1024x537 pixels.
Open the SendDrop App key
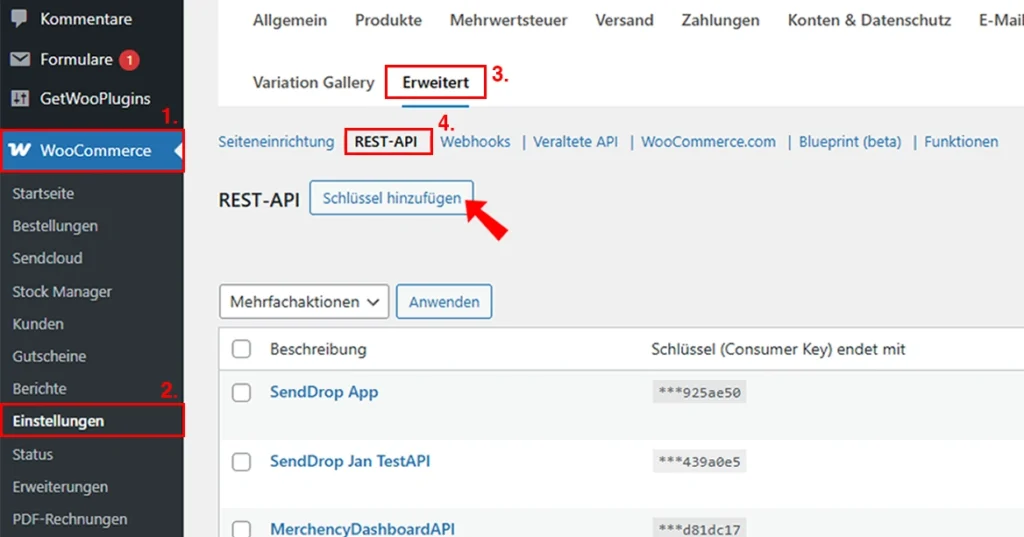(324, 392)
